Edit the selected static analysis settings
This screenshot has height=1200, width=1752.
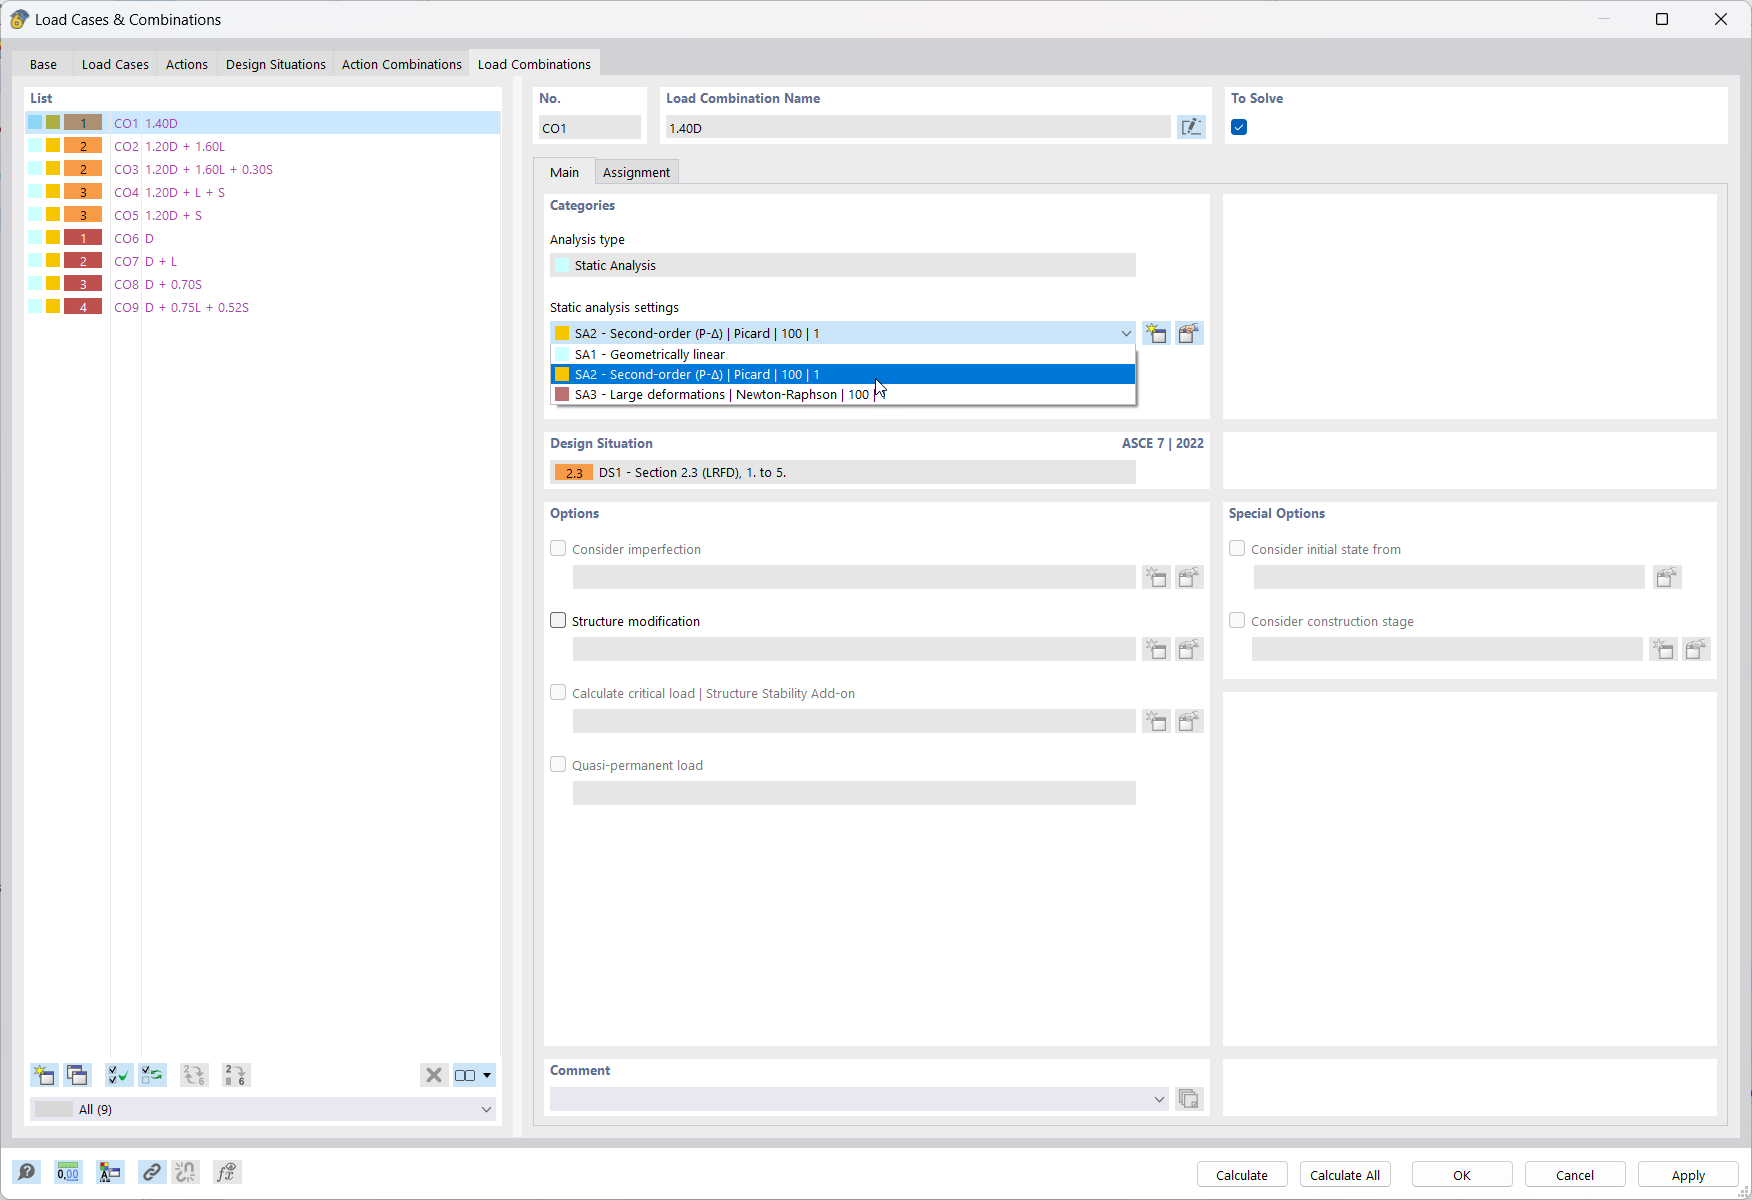1189,333
